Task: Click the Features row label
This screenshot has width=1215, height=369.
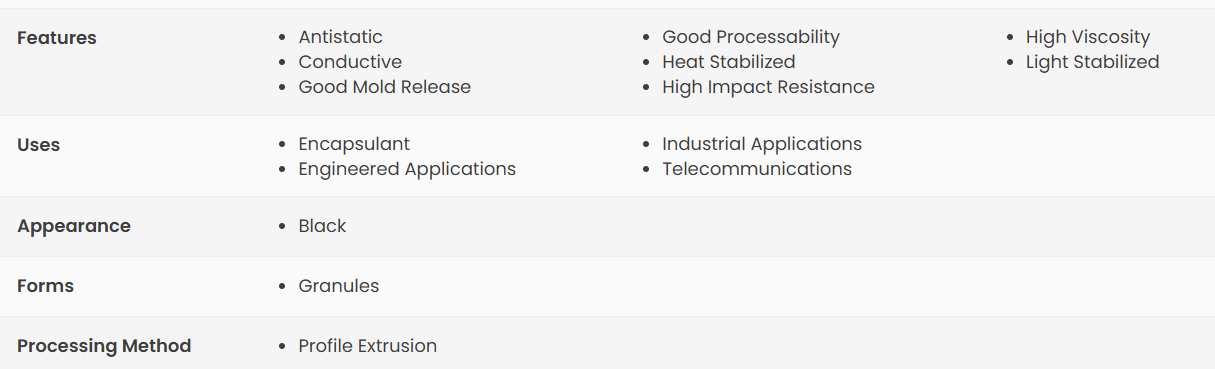Action: click(57, 38)
